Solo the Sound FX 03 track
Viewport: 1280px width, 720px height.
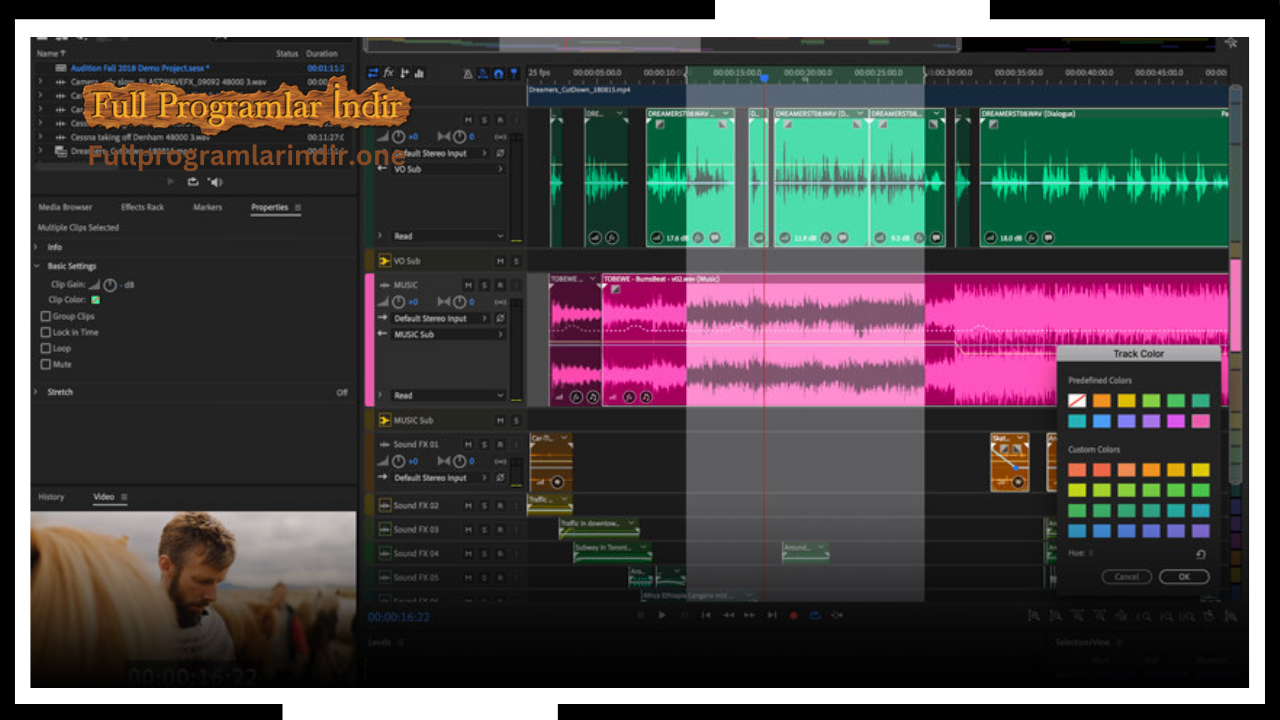click(x=484, y=530)
